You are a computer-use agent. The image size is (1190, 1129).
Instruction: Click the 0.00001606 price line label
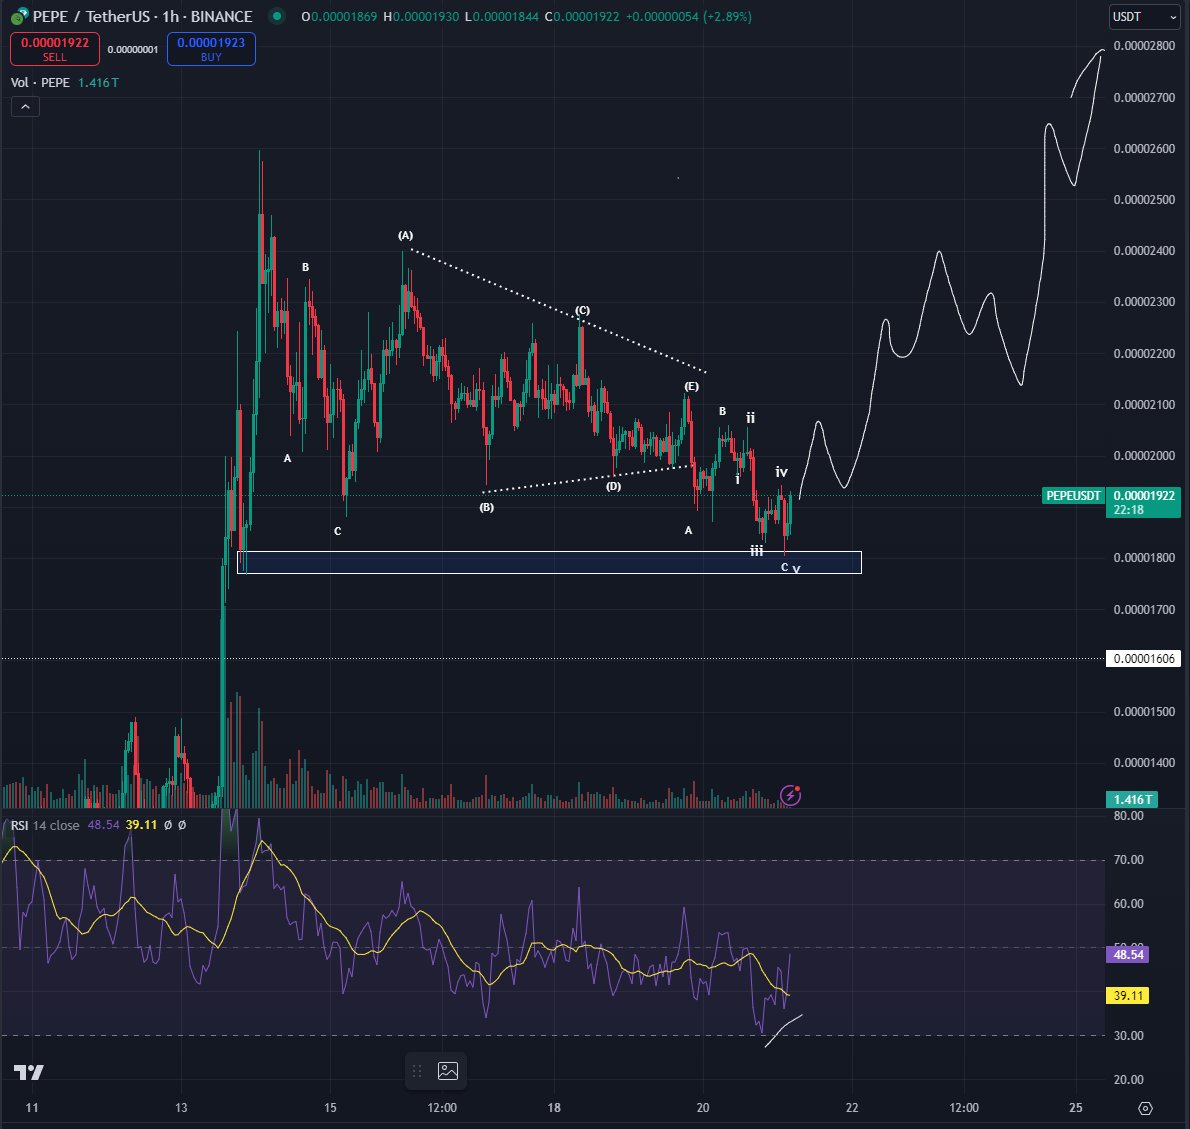point(1144,659)
